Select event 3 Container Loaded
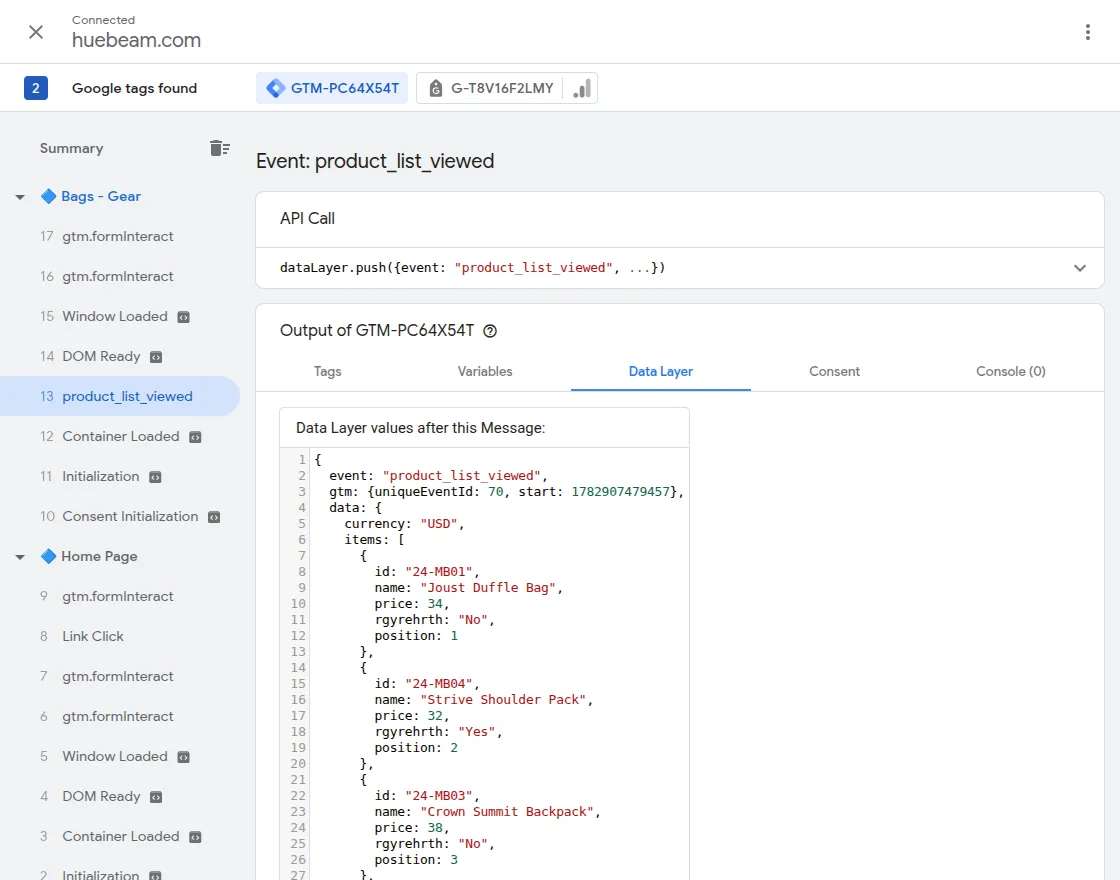Image resolution: width=1120 pixels, height=880 pixels. tap(120, 836)
